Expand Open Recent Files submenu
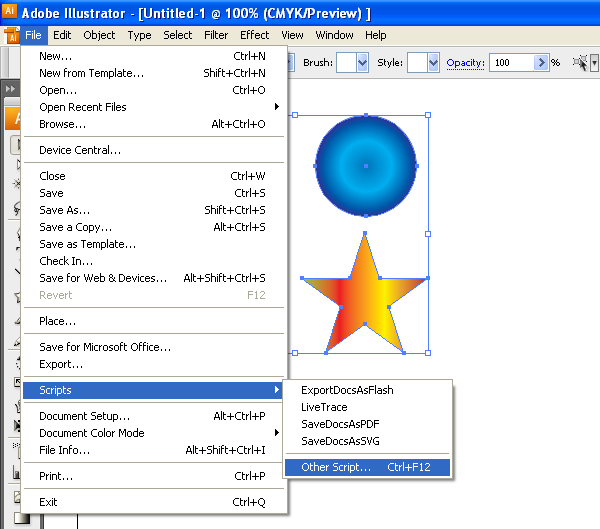The width and height of the screenshot is (600, 529). (153, 107)
